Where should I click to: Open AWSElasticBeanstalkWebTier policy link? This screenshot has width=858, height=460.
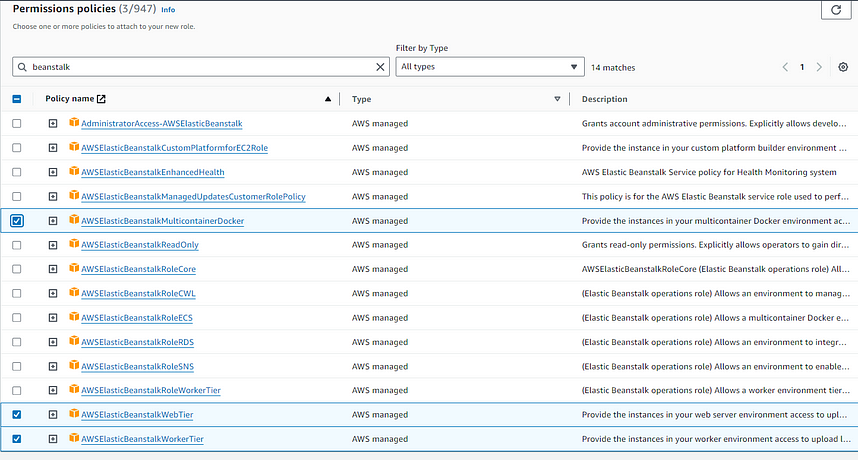click(x=137, y=415)
